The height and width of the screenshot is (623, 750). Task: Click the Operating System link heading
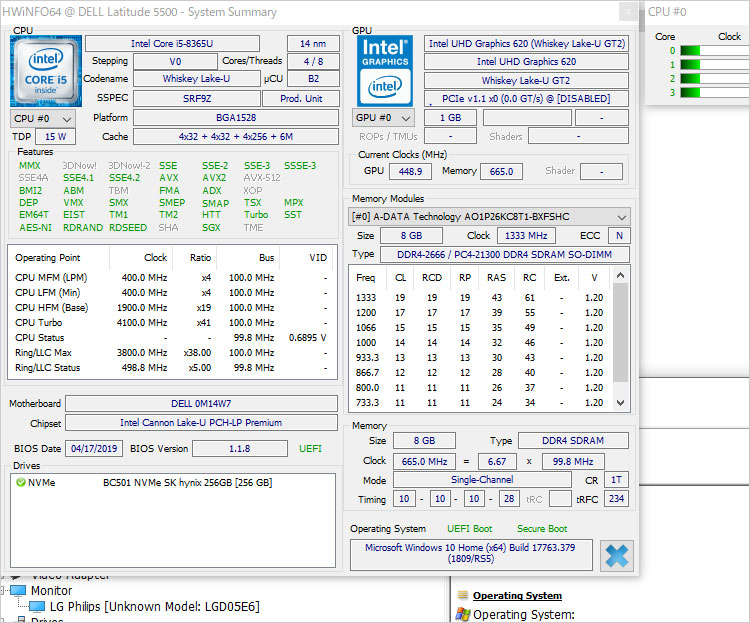(517, 596)
